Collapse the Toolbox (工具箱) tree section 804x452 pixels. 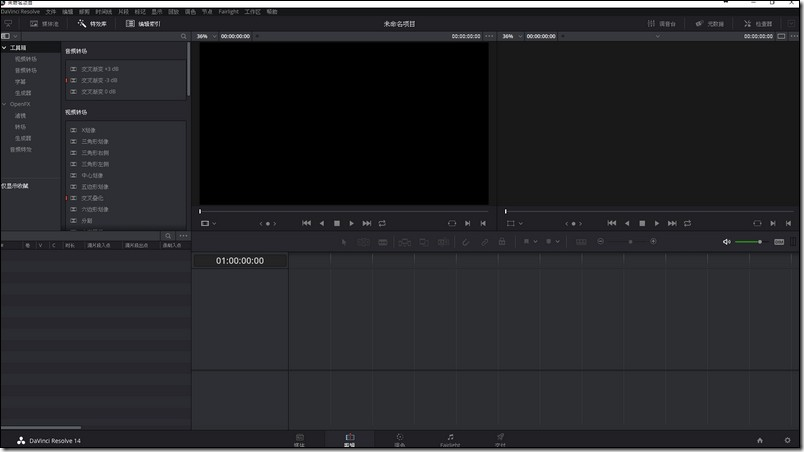click(x=4, y=48)
